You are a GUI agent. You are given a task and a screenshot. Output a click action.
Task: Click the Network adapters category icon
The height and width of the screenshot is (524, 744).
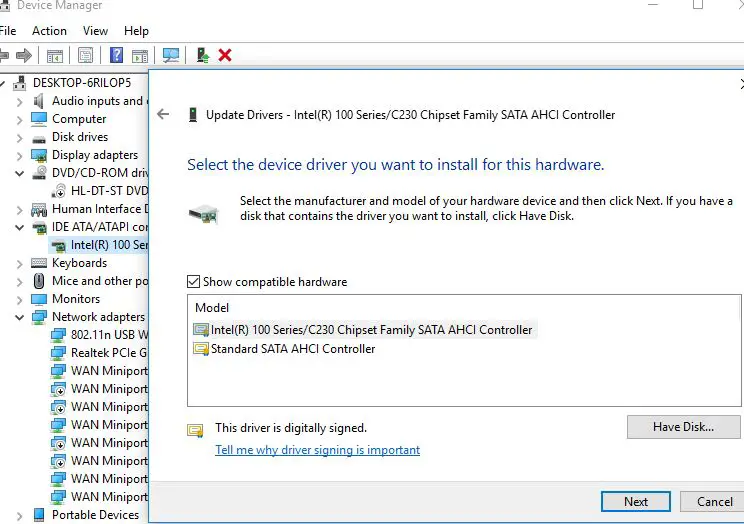(39, 317)
